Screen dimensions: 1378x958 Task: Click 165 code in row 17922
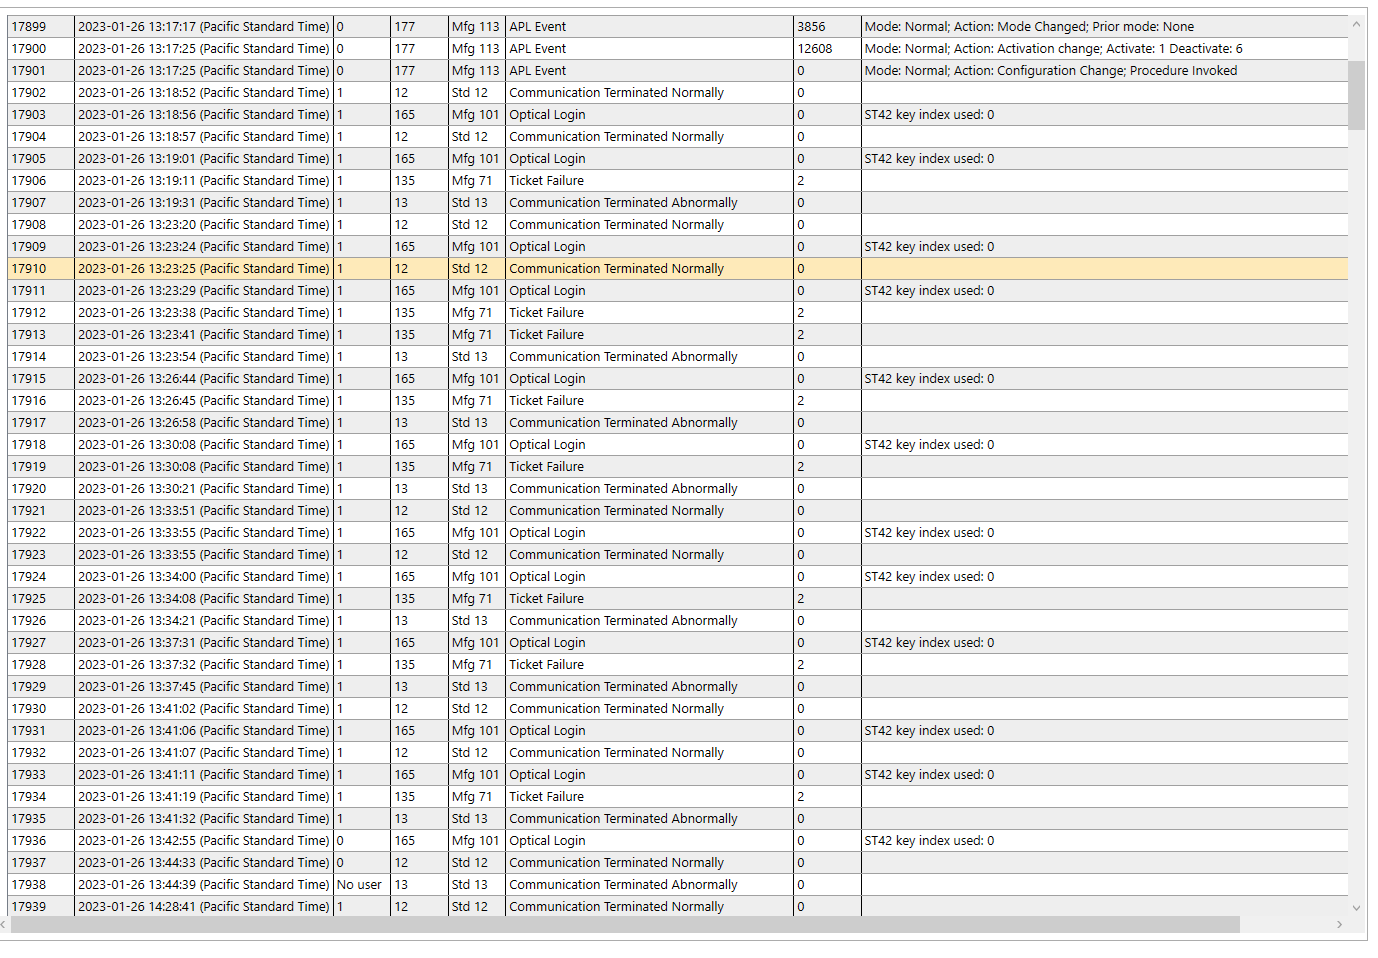405,533
